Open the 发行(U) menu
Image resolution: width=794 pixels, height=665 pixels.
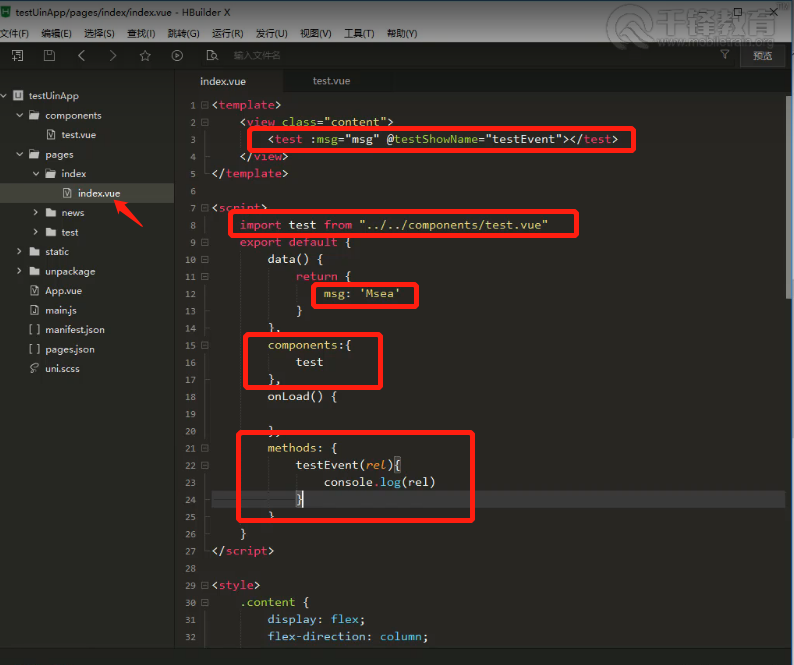pyautogui.click(x=271, y=33)
